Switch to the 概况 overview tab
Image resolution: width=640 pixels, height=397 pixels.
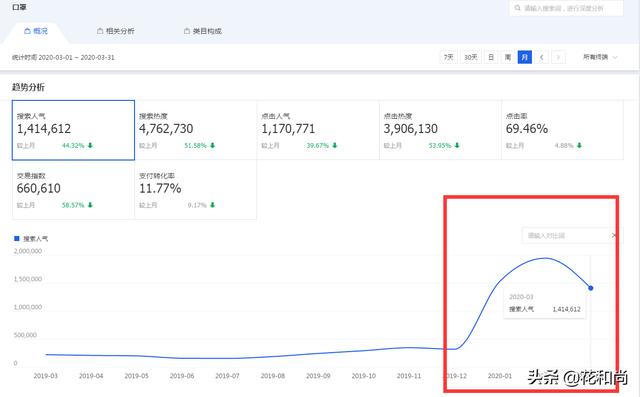(36, 31)
